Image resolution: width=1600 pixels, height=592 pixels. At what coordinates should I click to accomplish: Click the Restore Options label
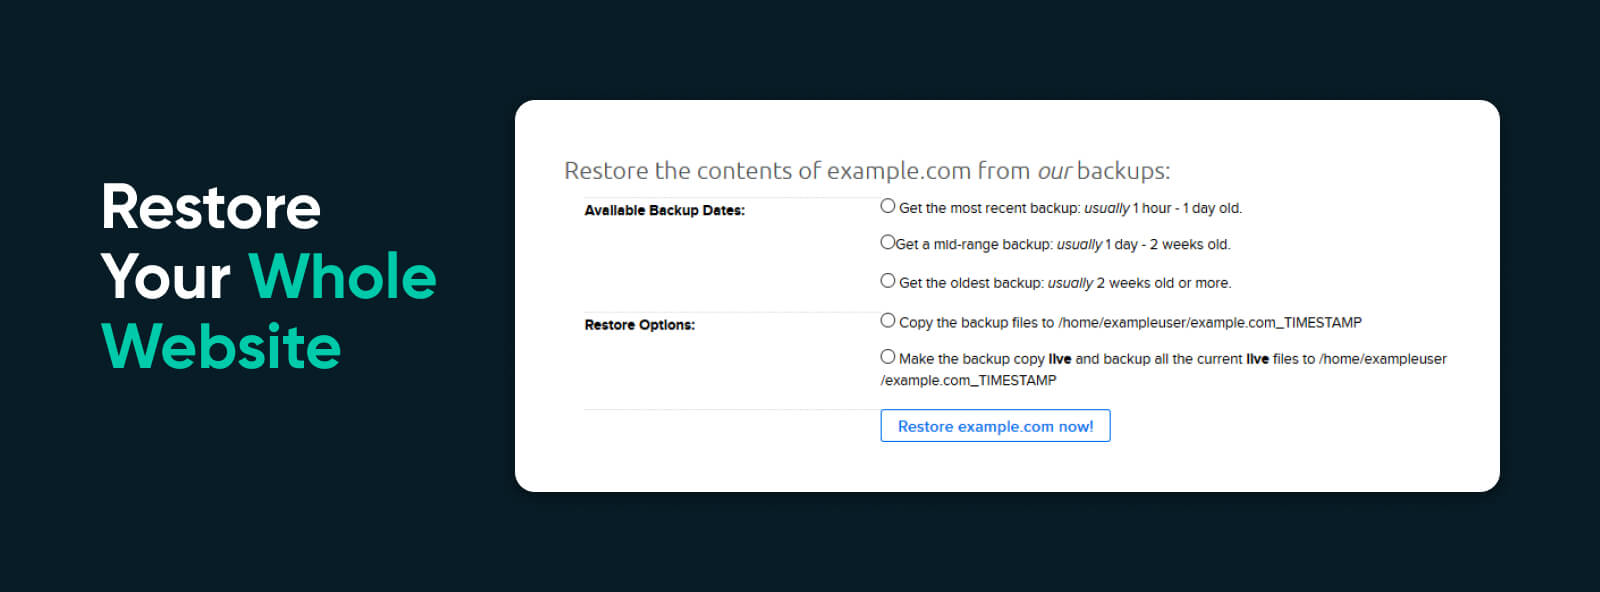click(639, 325)
